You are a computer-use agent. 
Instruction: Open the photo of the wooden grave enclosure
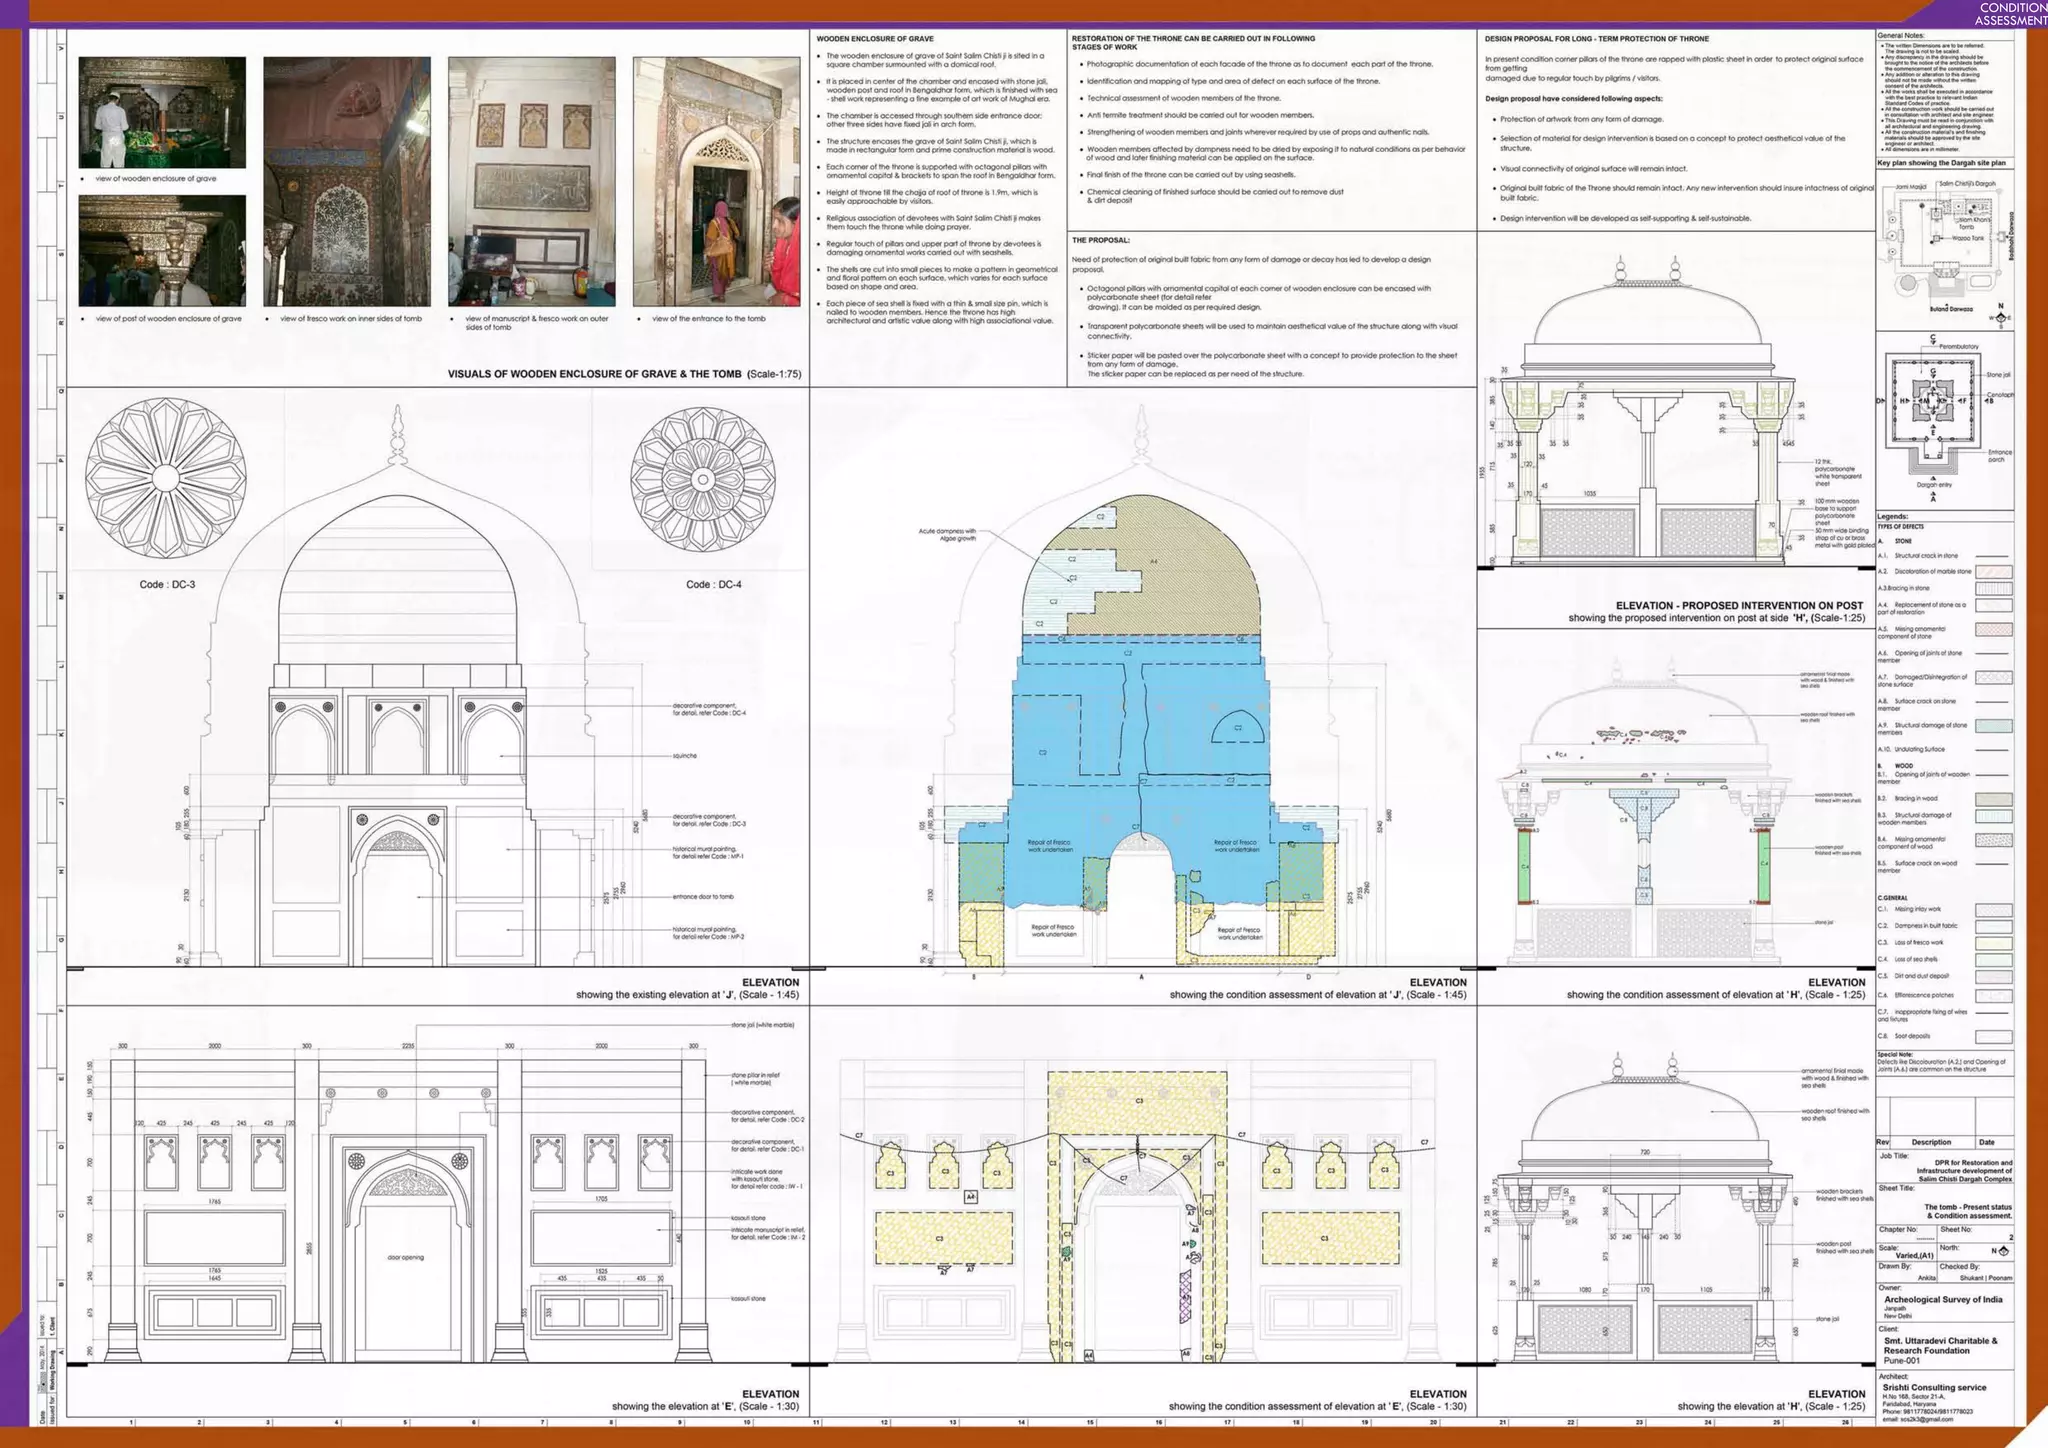[162, 112]
